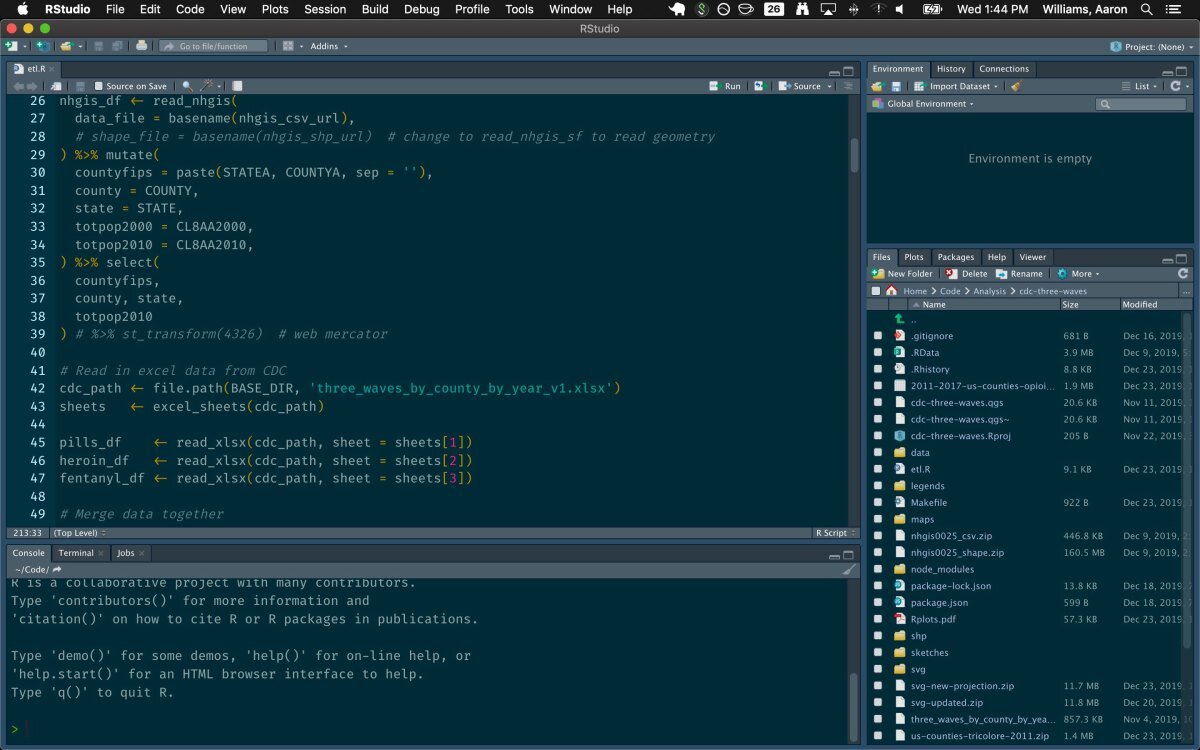
Task: Open the Project: (None) dropdown
Action: (x=1151, y=46)
